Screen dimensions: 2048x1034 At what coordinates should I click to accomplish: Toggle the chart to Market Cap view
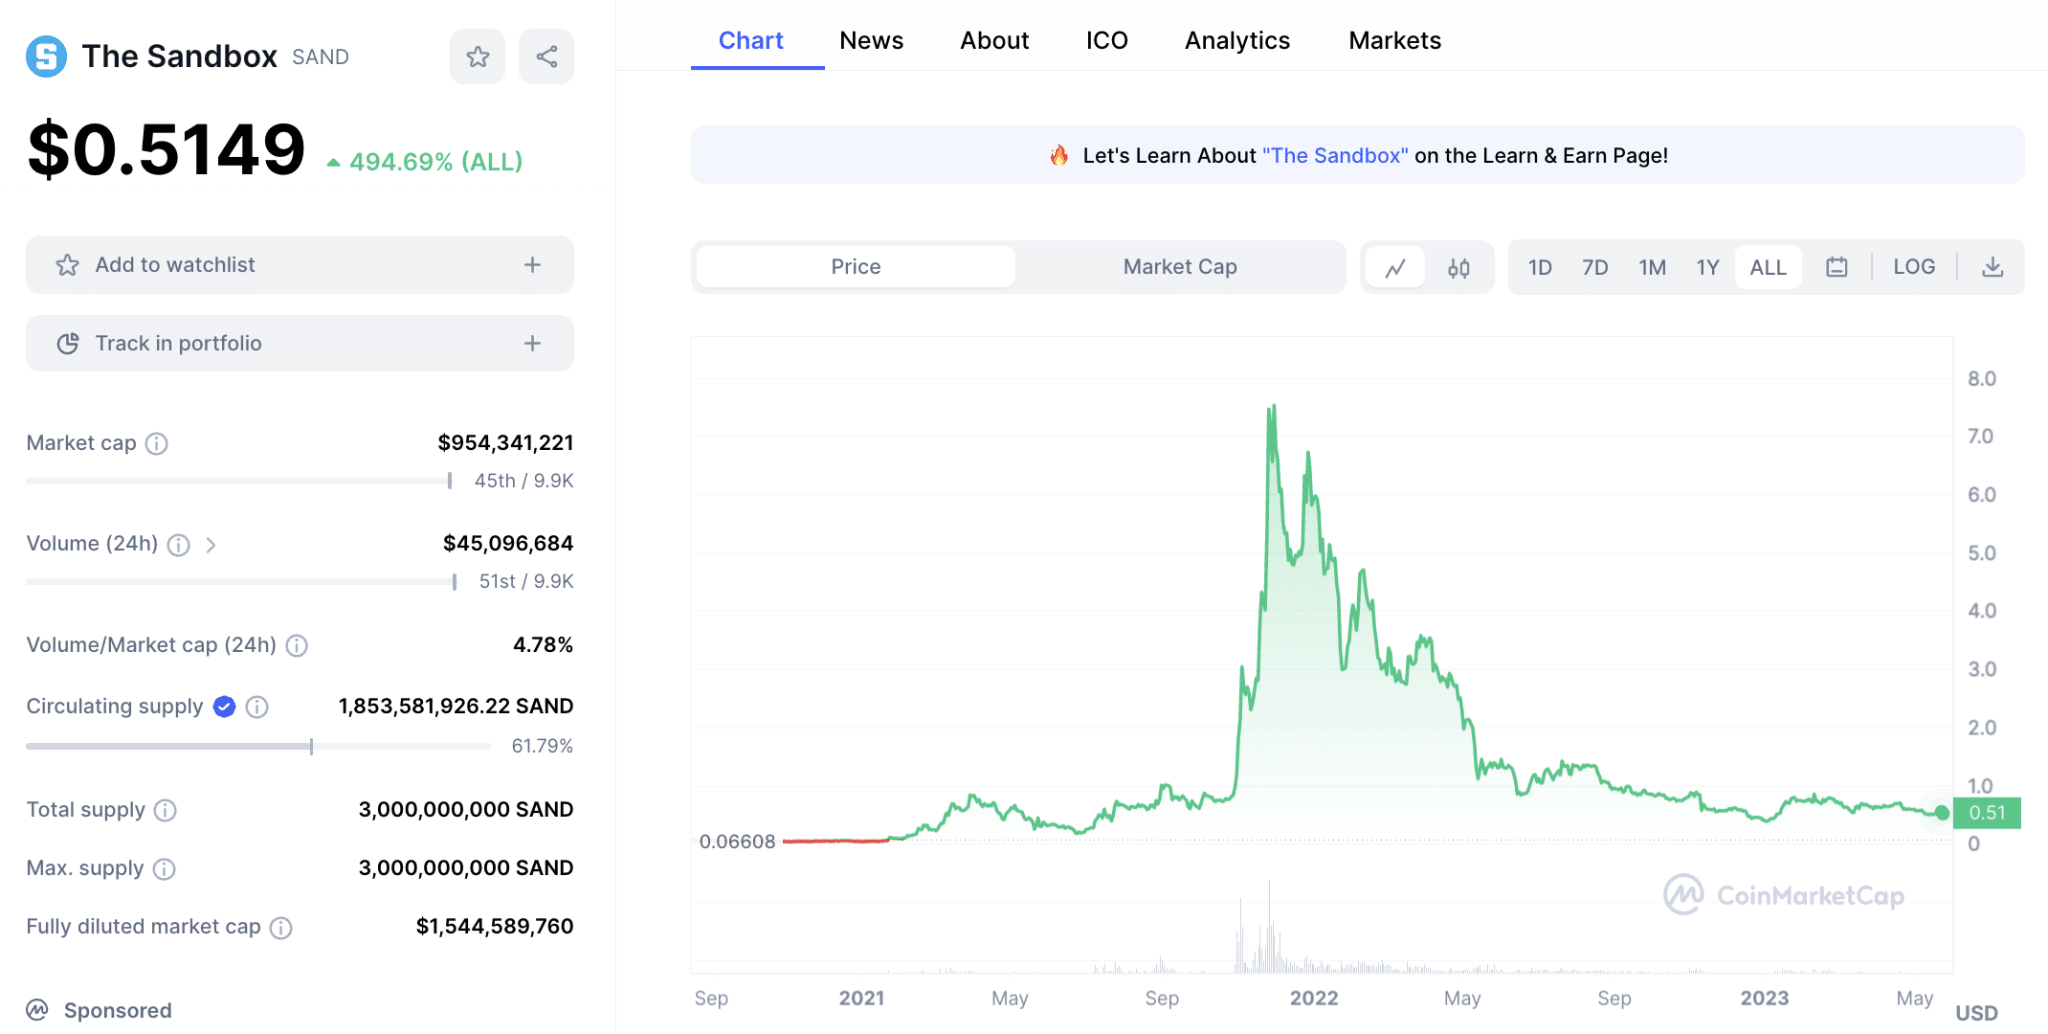pyautogui.click(x=1180, y=266)
